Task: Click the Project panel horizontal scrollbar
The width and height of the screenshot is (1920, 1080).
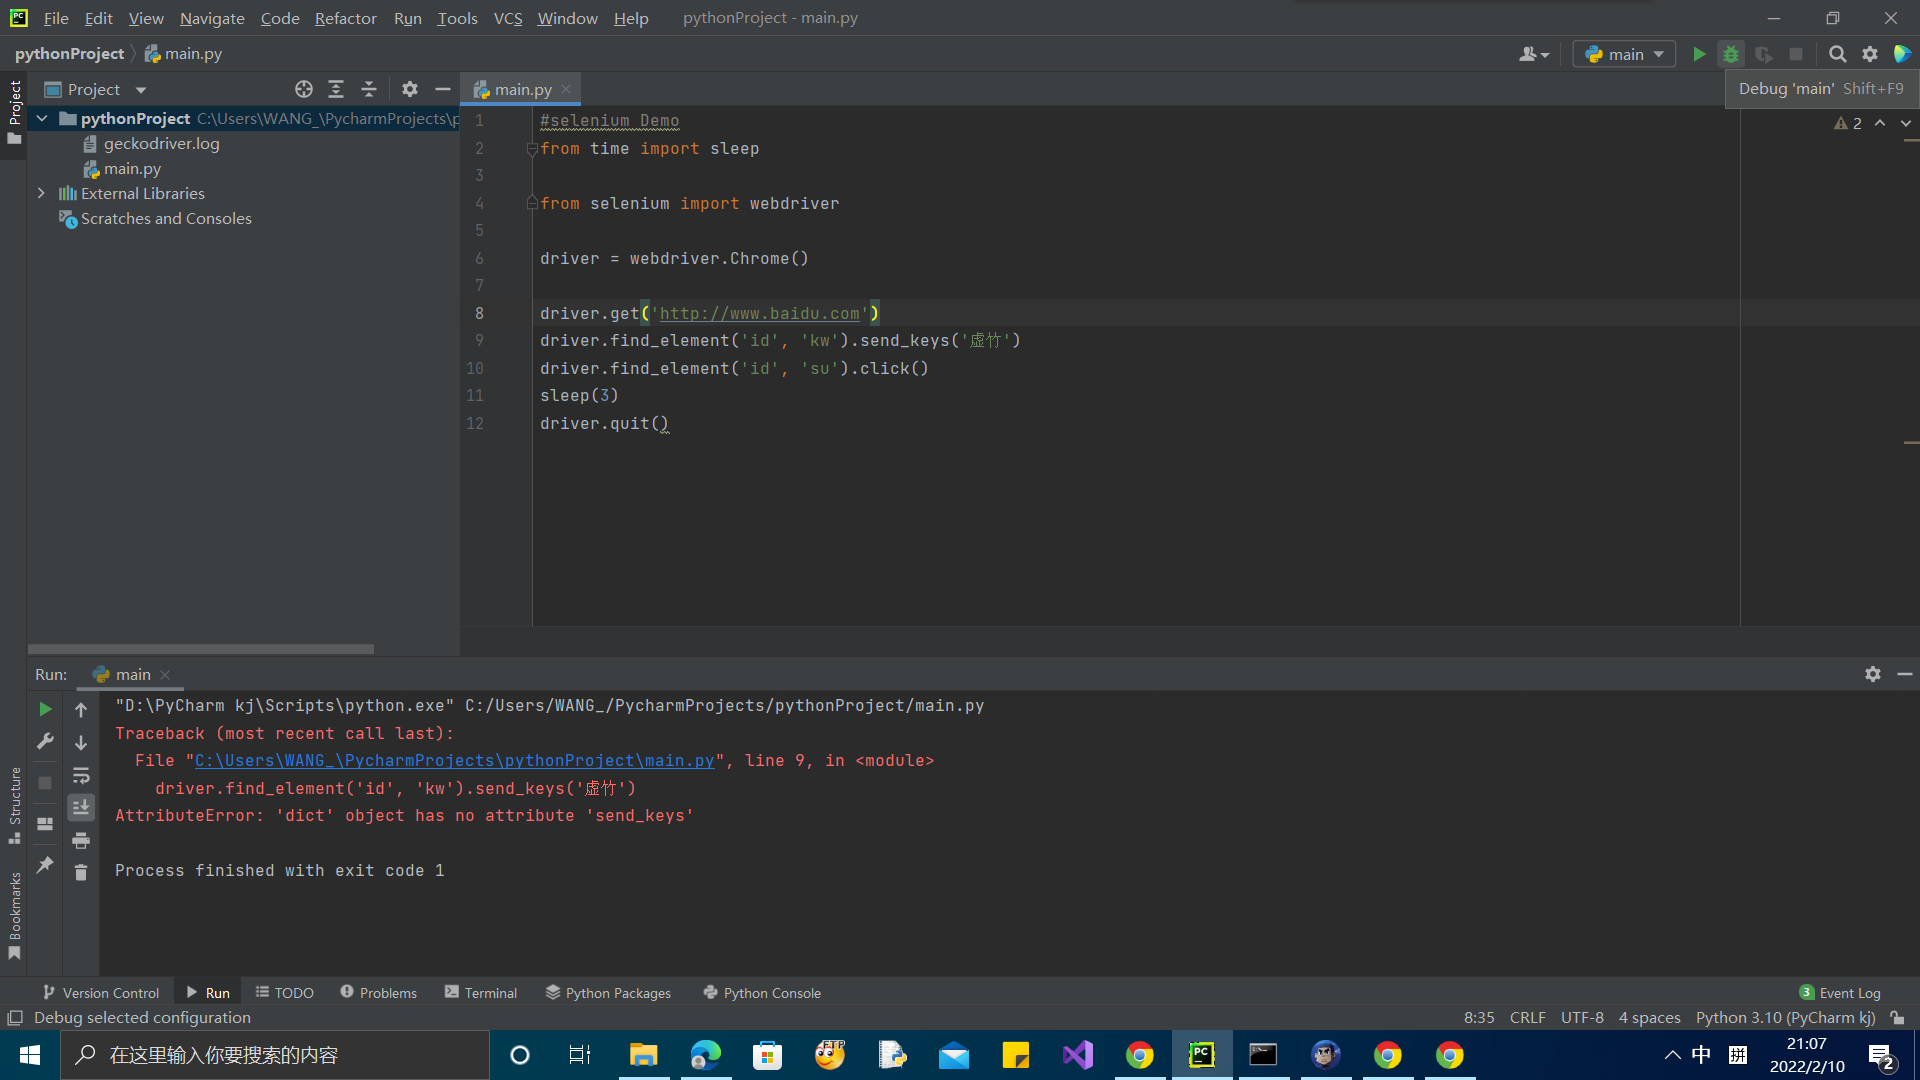Action: click(x=200, y=649)
